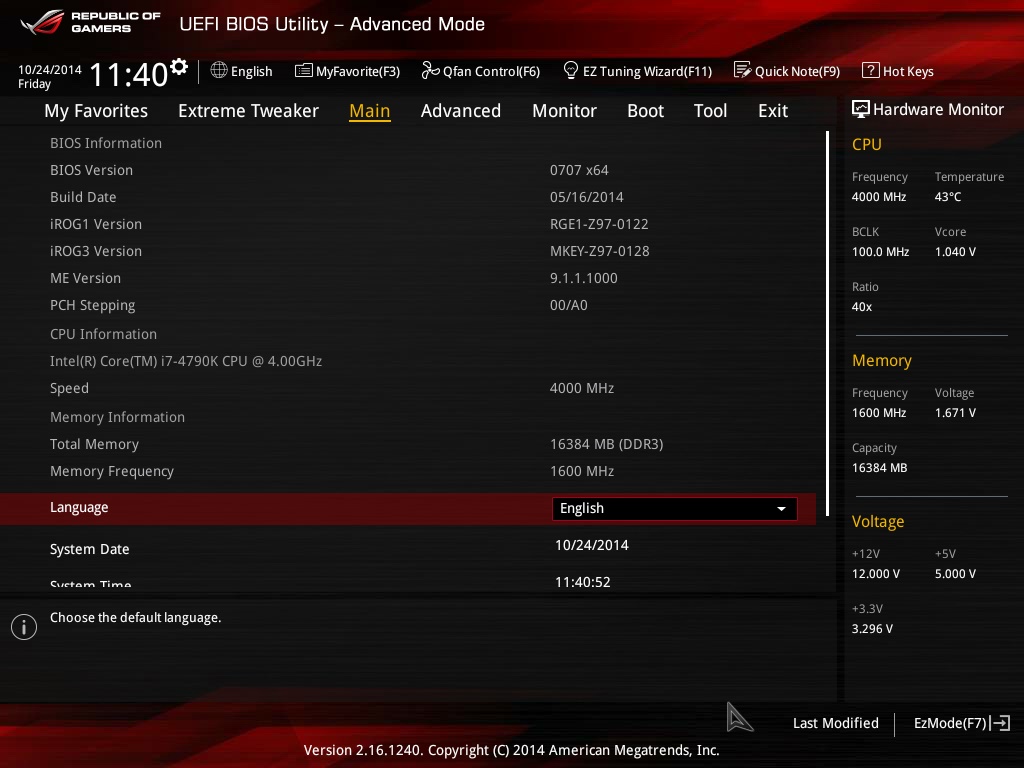Click Qfan Control(F6) text
1024x768 pixels.
coord(491,71)
